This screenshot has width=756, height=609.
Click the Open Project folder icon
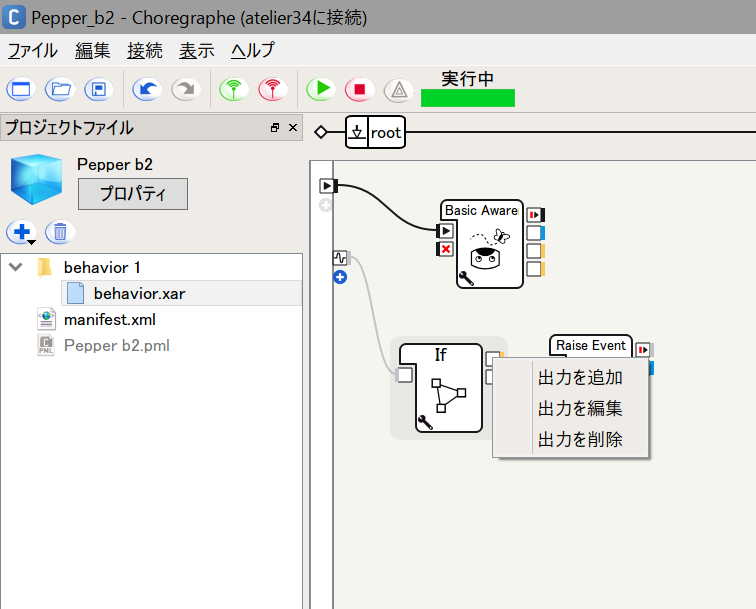click(x=60, y=89)
